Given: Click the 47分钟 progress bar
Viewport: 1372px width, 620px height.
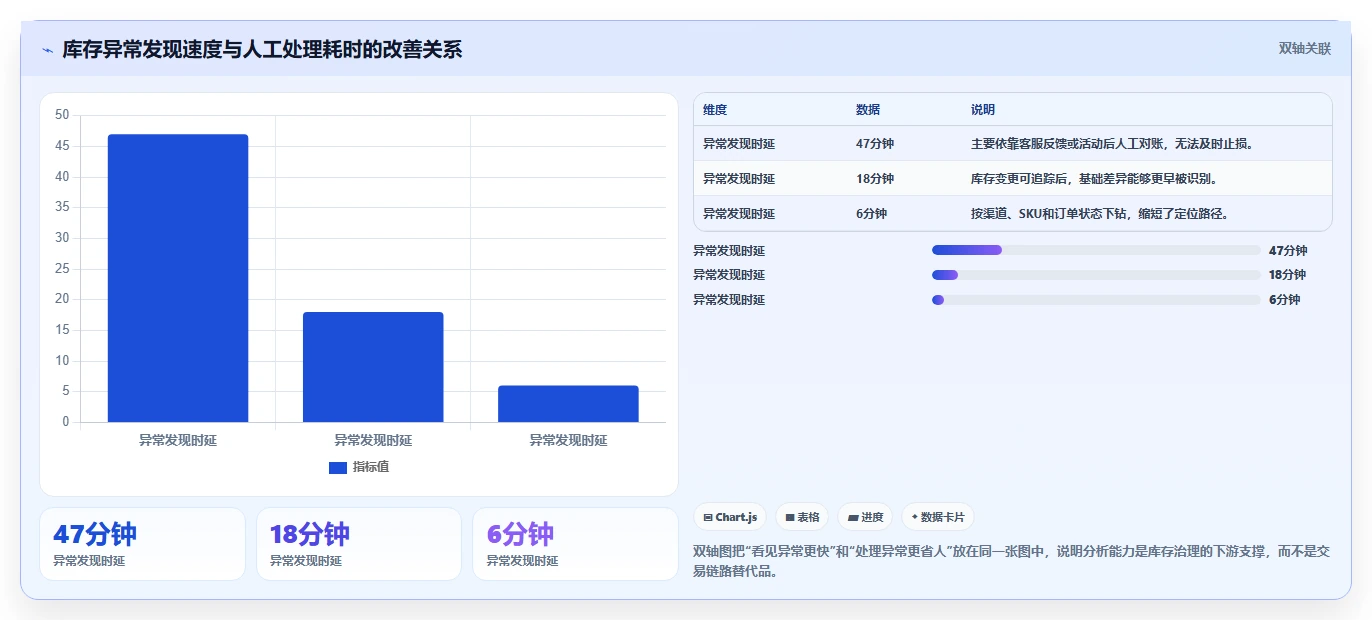Looking at the screenshot, I should [x=1096, y=250].
